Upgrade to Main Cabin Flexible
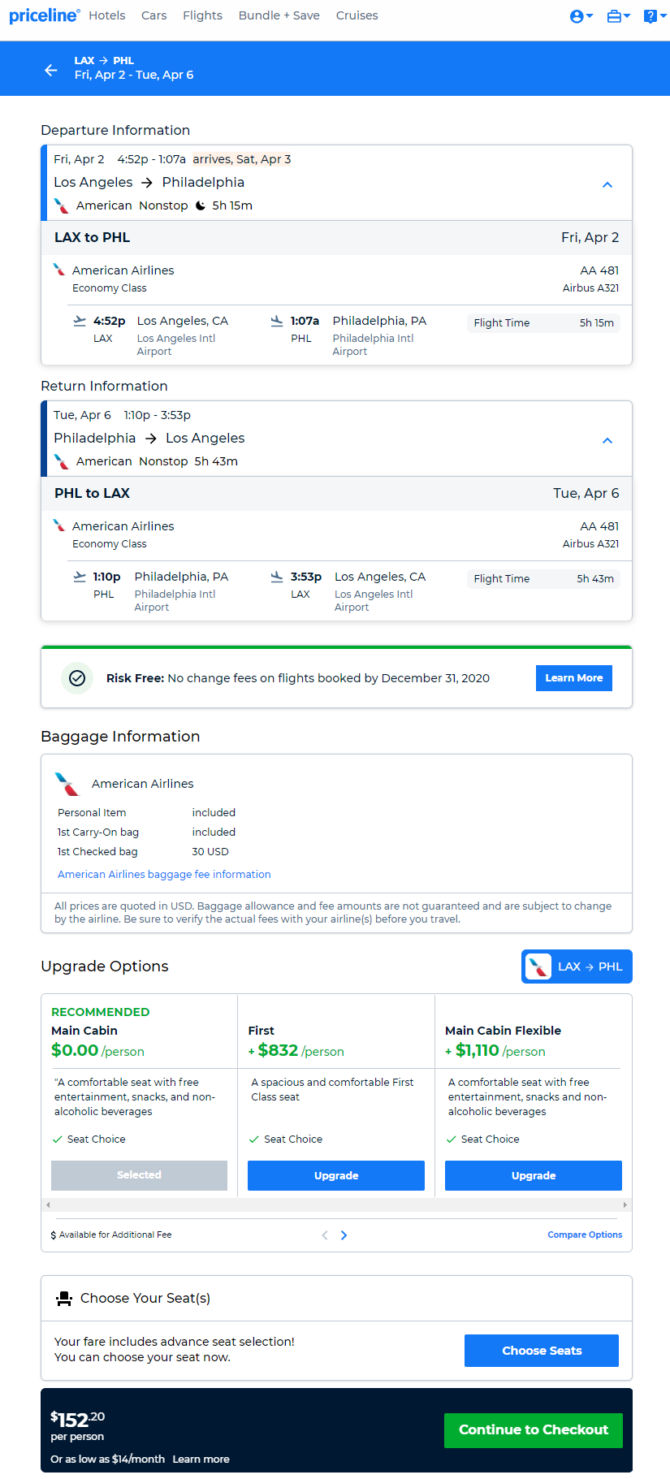This screenshot has height=1479, width=670. click(x=533, y=1175)
